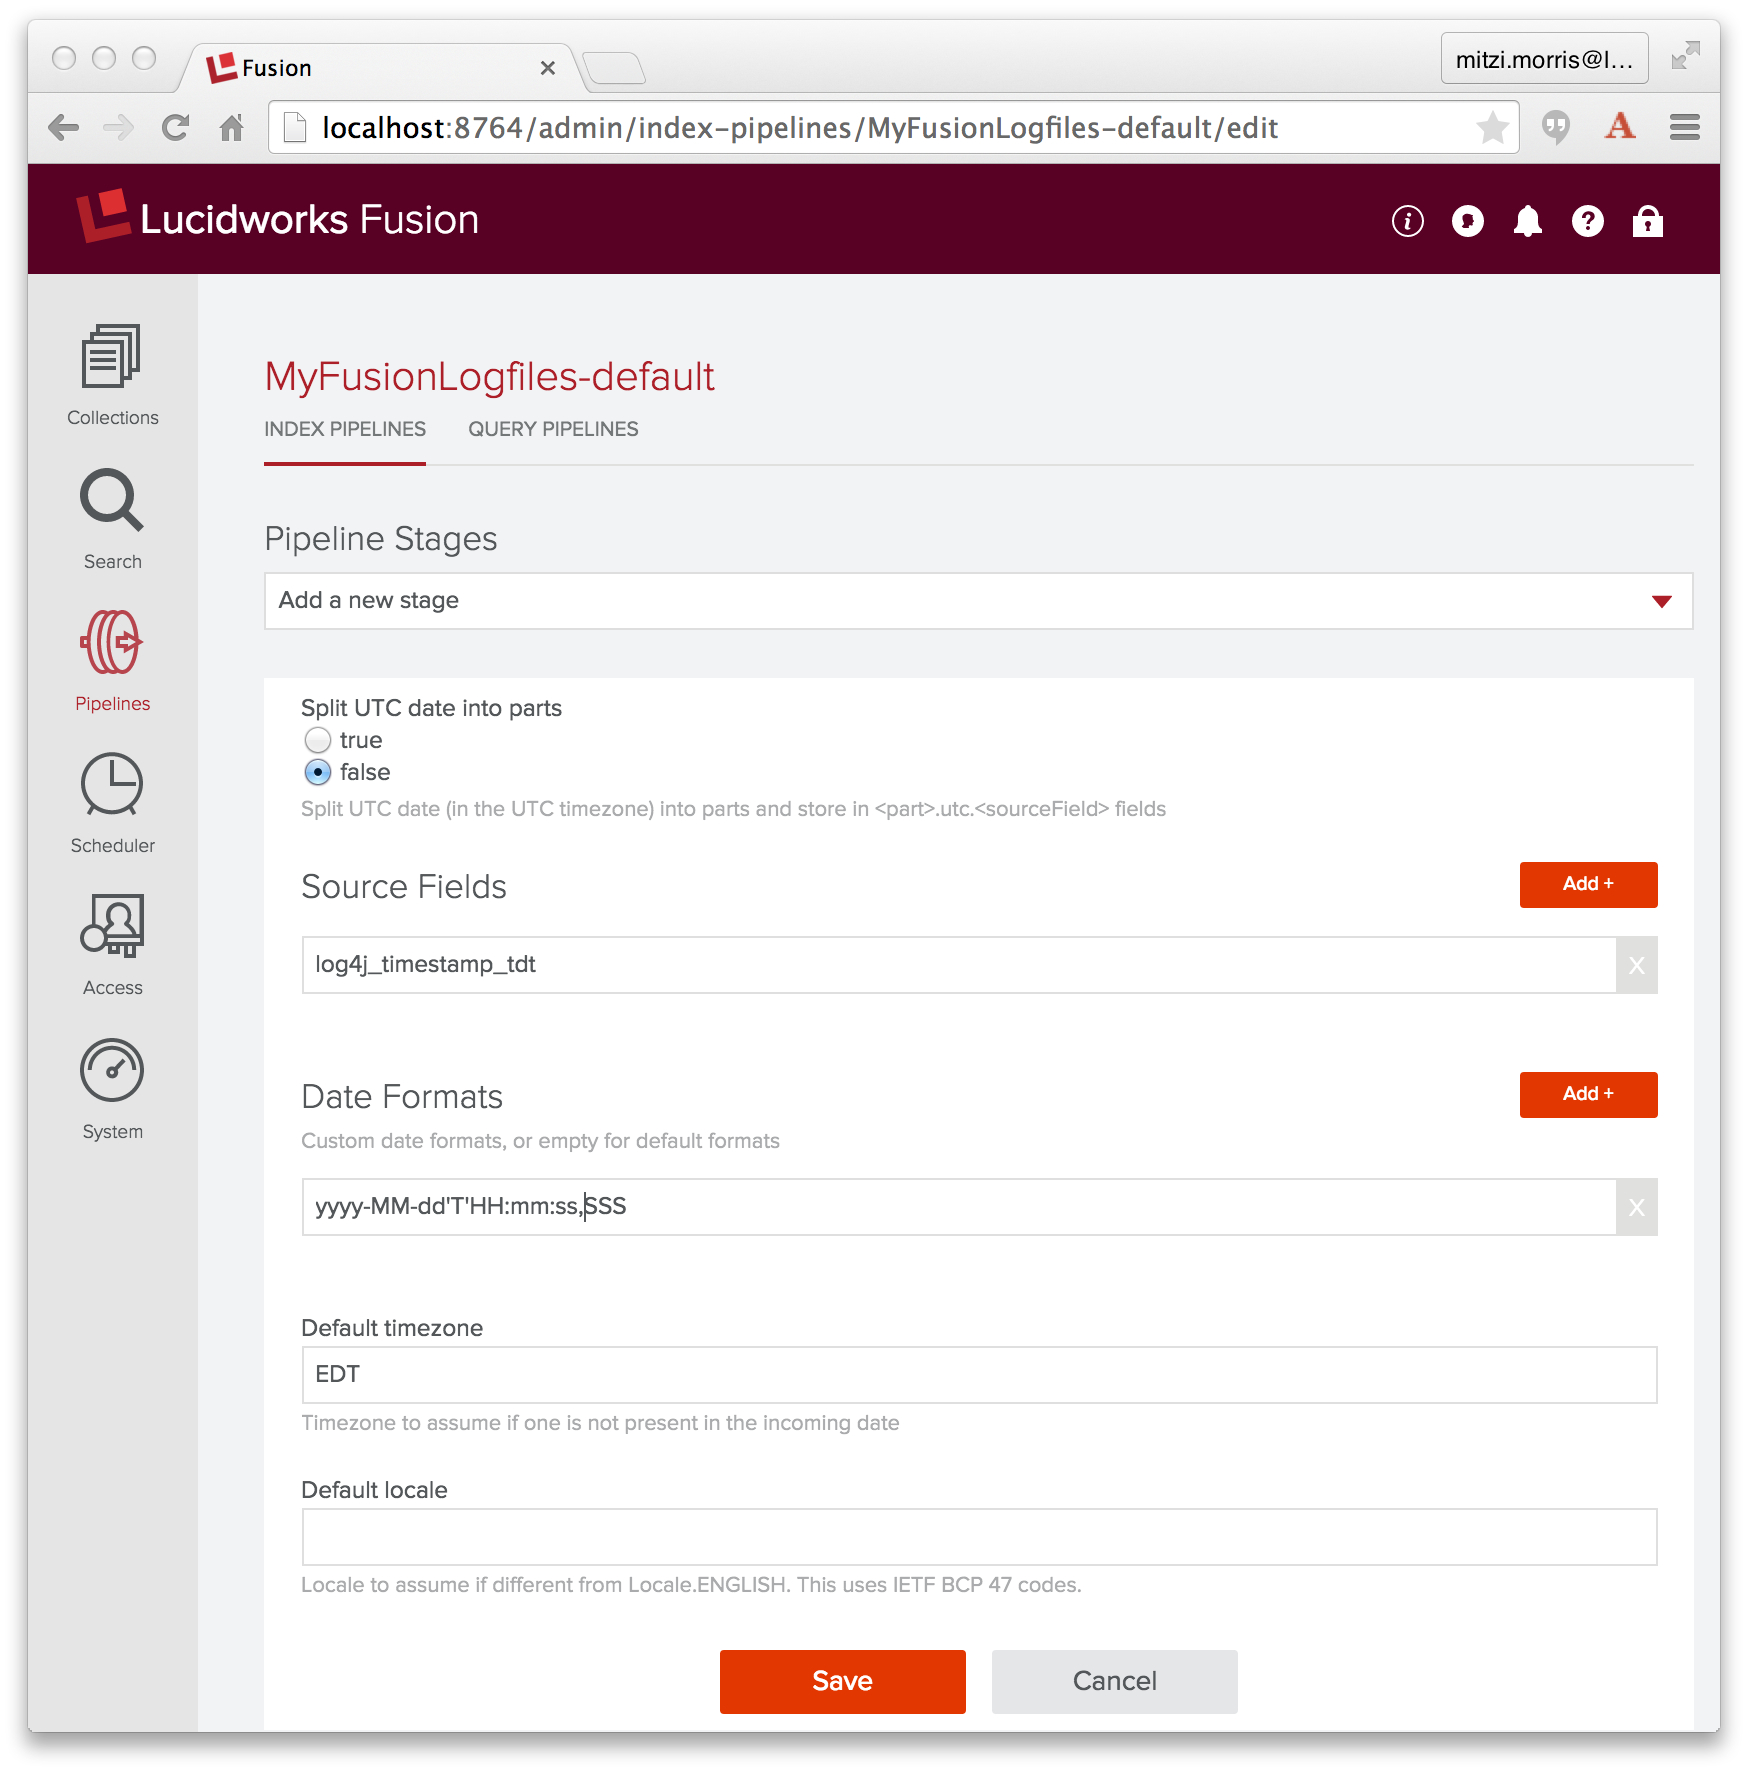This screenshot has width=1748, height=1772.
Task: Click the info icon in header
Action: 1407,221
